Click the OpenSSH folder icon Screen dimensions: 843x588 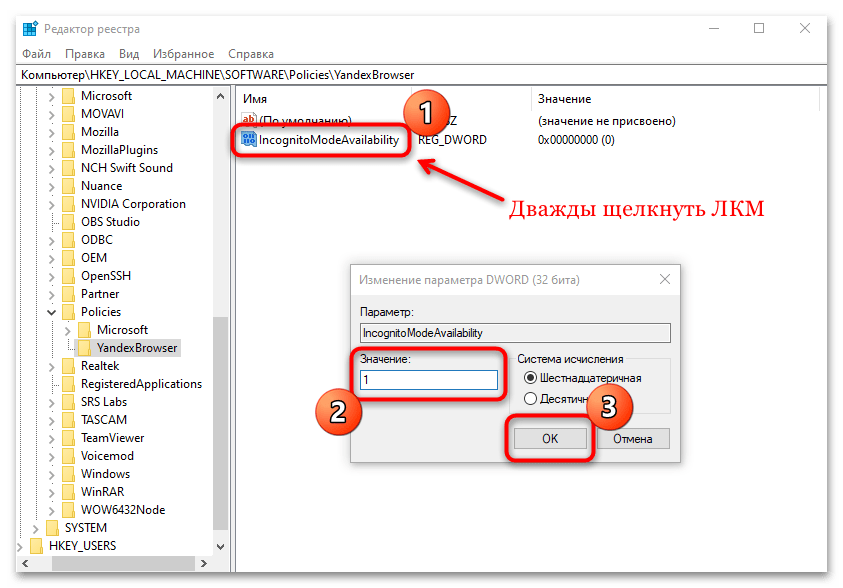(x=68, y=276)
